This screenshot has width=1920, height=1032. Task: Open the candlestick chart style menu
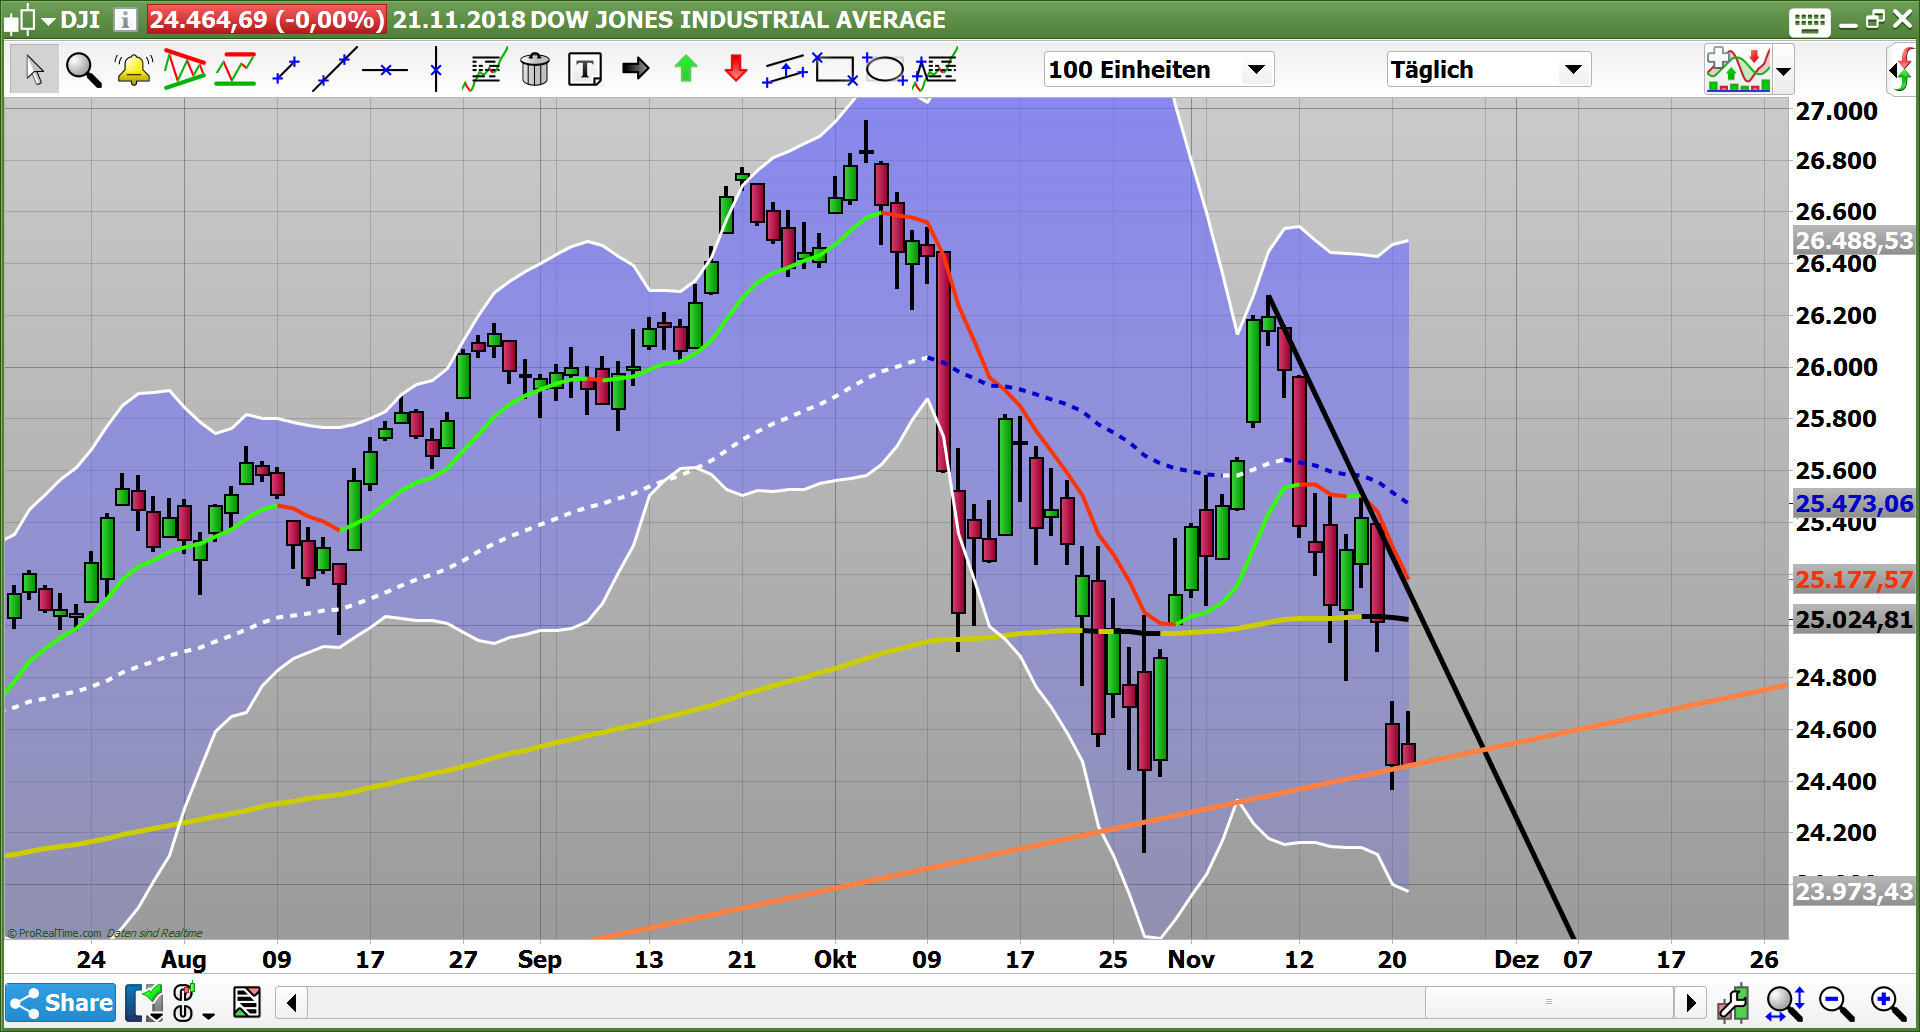coord(29,20)
